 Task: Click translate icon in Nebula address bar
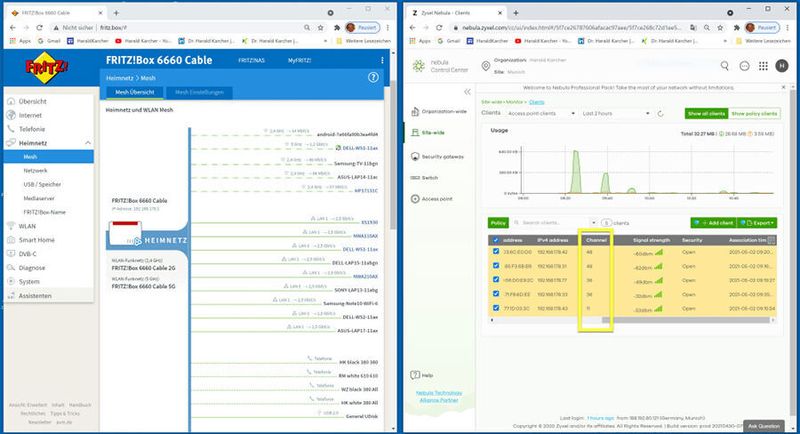[x=693, y=28]
